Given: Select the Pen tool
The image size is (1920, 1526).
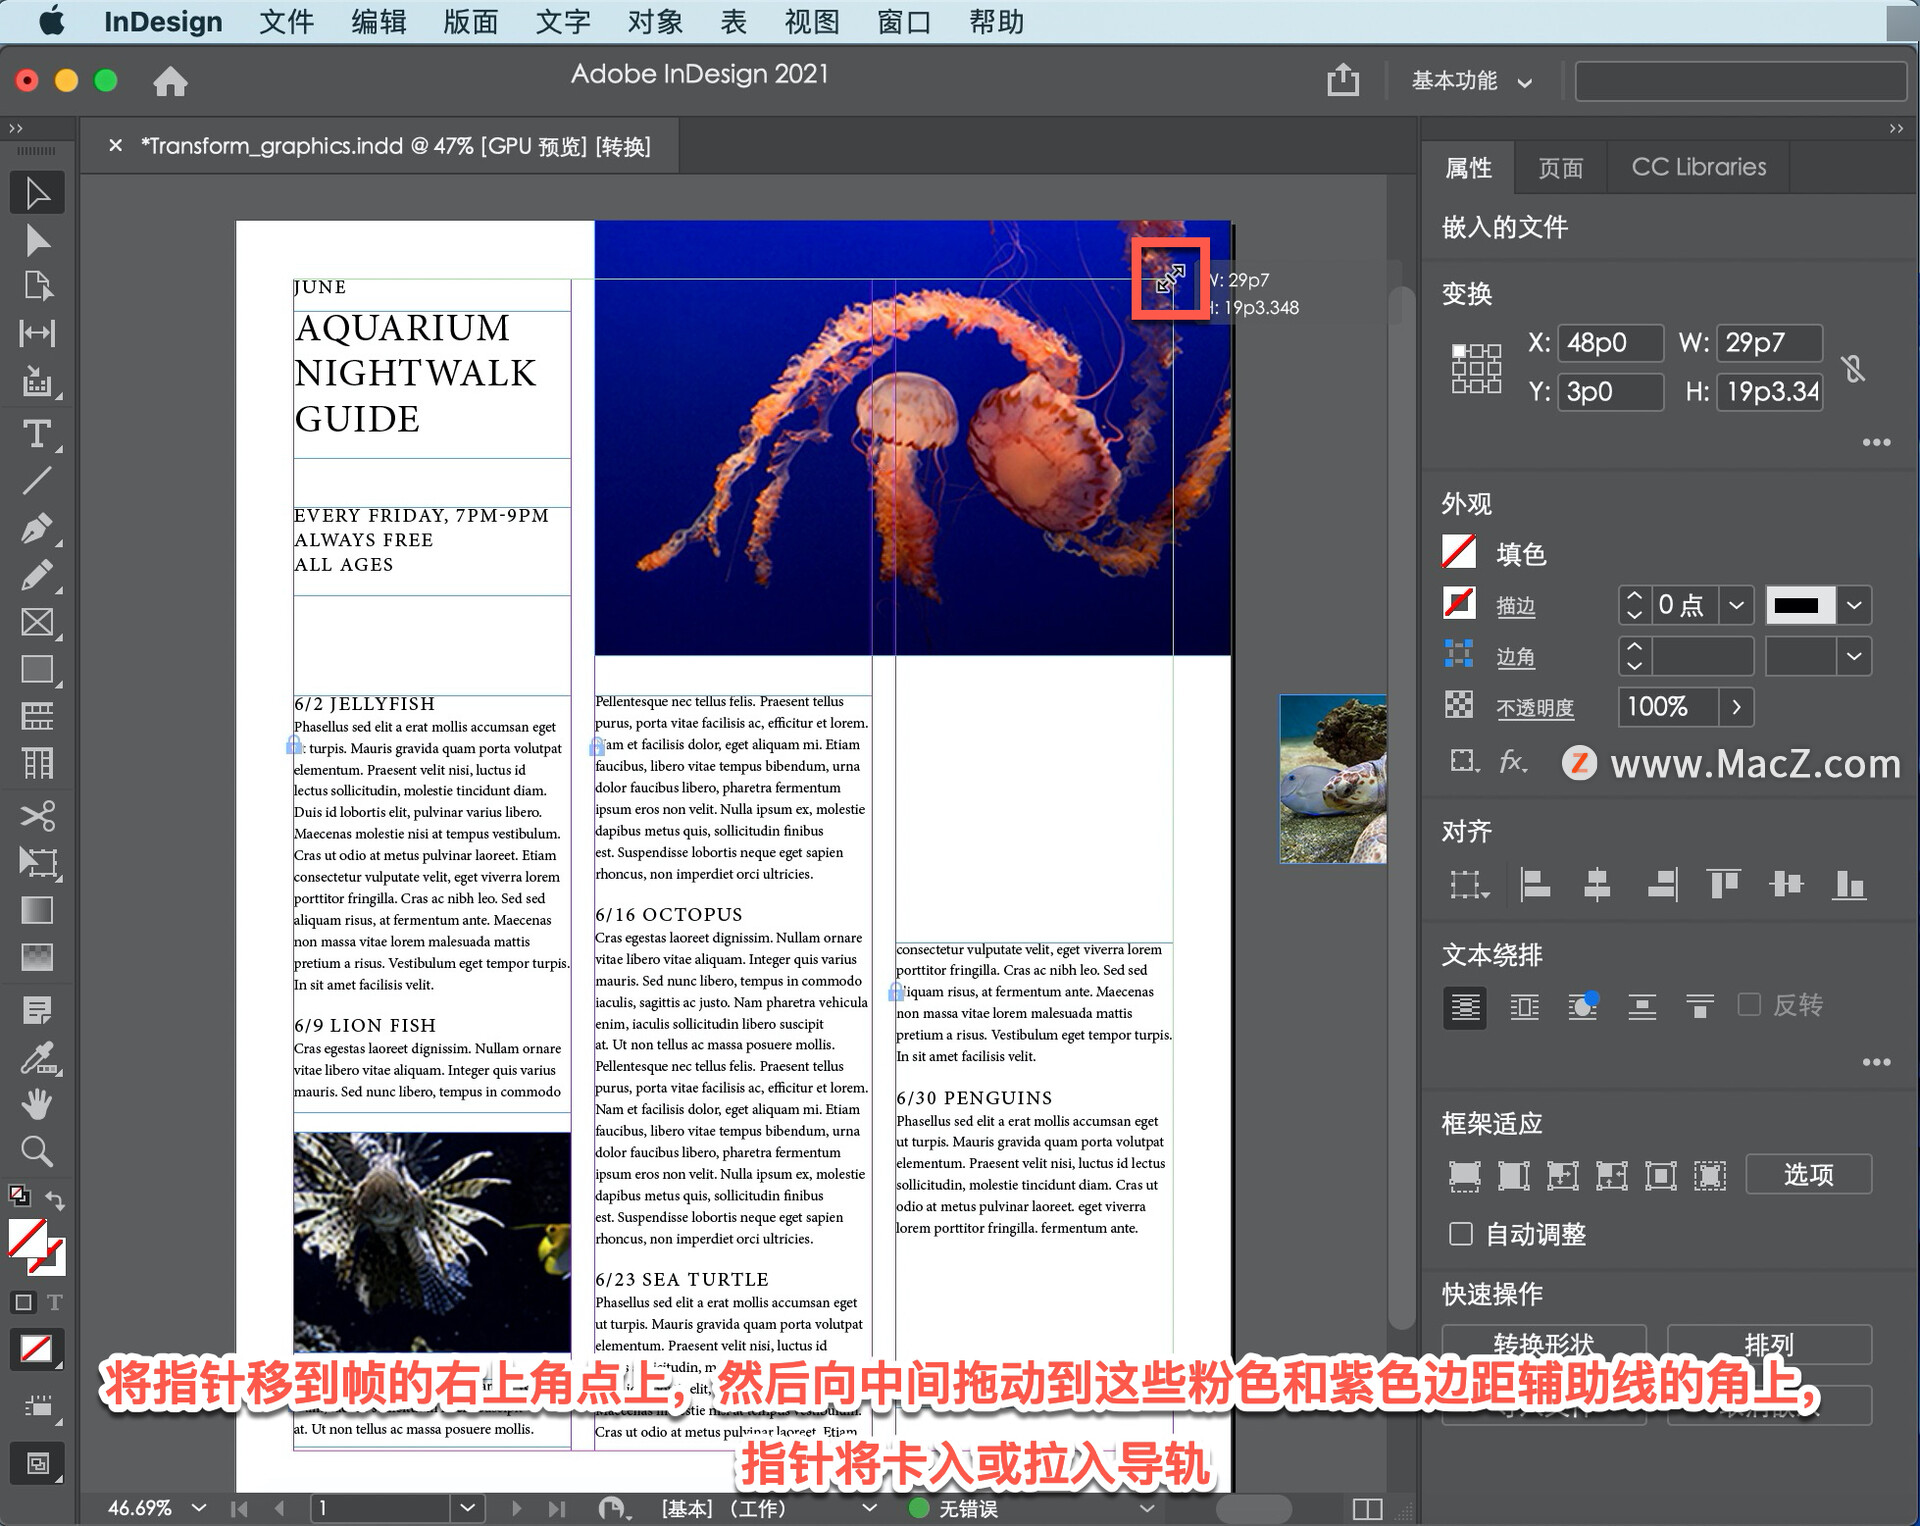Looking at the screenshot, I should (37, 528).
